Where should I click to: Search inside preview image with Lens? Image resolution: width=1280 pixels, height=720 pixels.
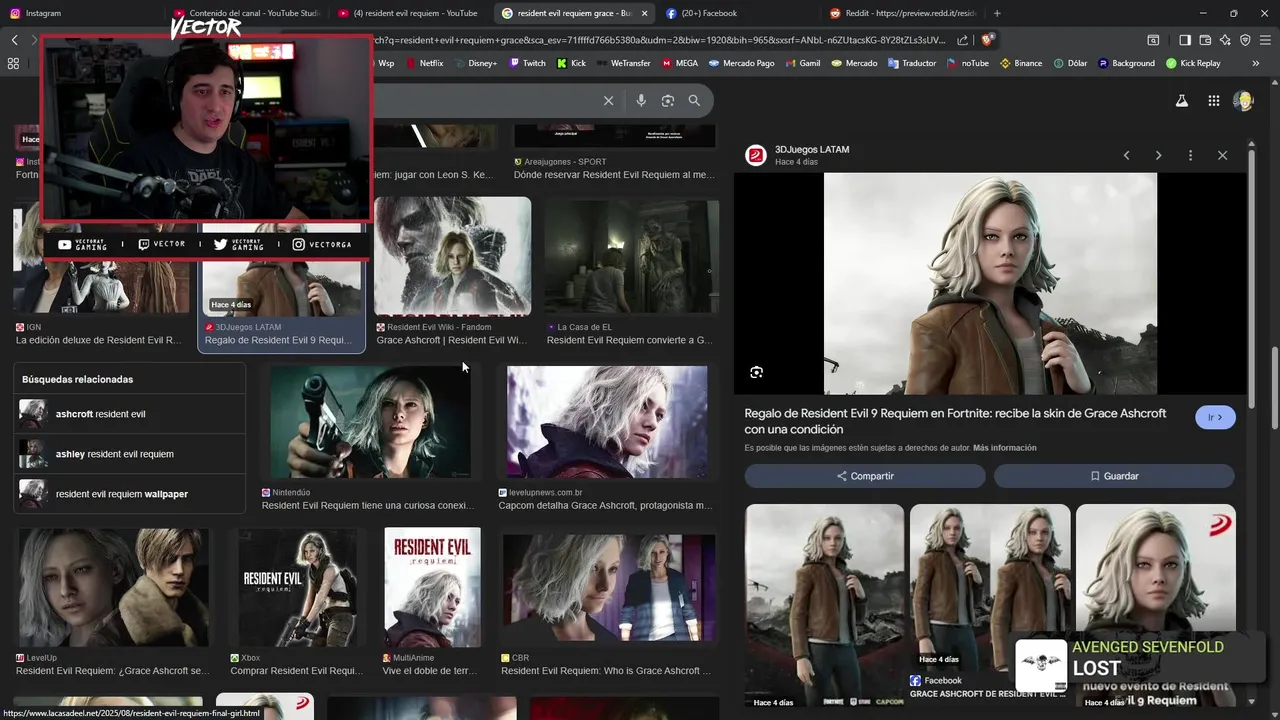point(756,372)
